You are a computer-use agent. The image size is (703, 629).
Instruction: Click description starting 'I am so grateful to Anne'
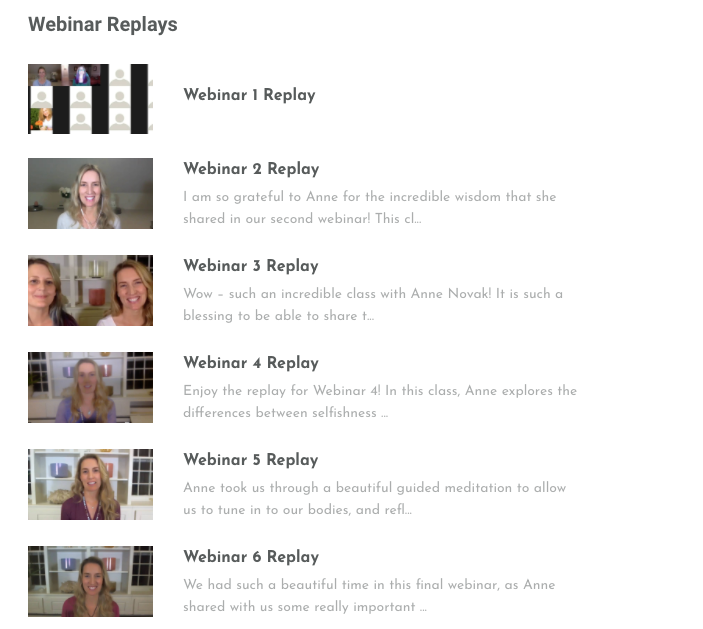[x=370, y=208]
